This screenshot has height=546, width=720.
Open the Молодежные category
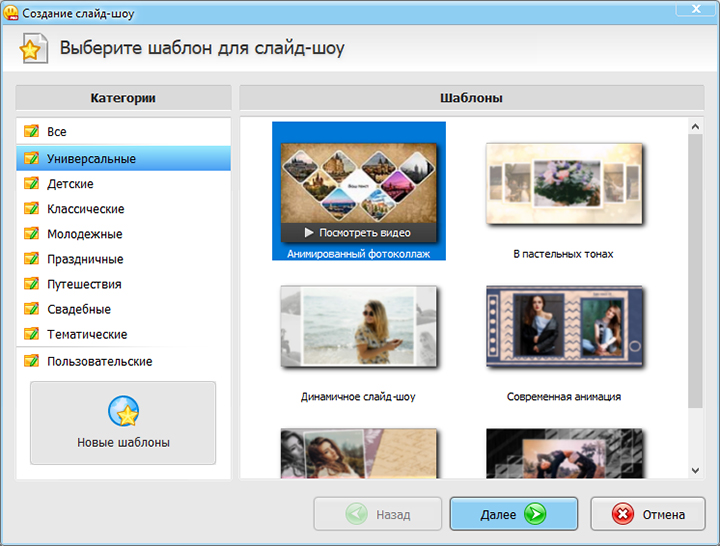point(124,234)
